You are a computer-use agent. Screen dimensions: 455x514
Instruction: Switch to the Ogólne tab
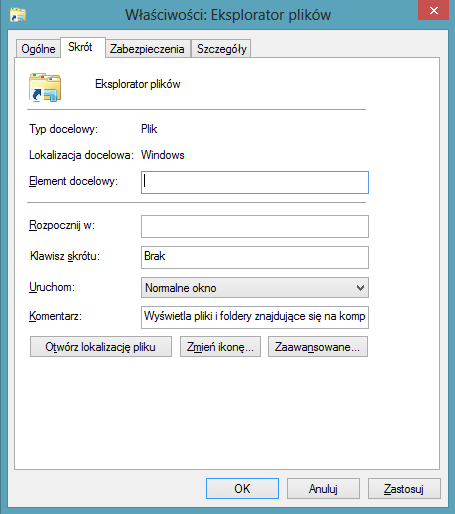tap(38, 49)
